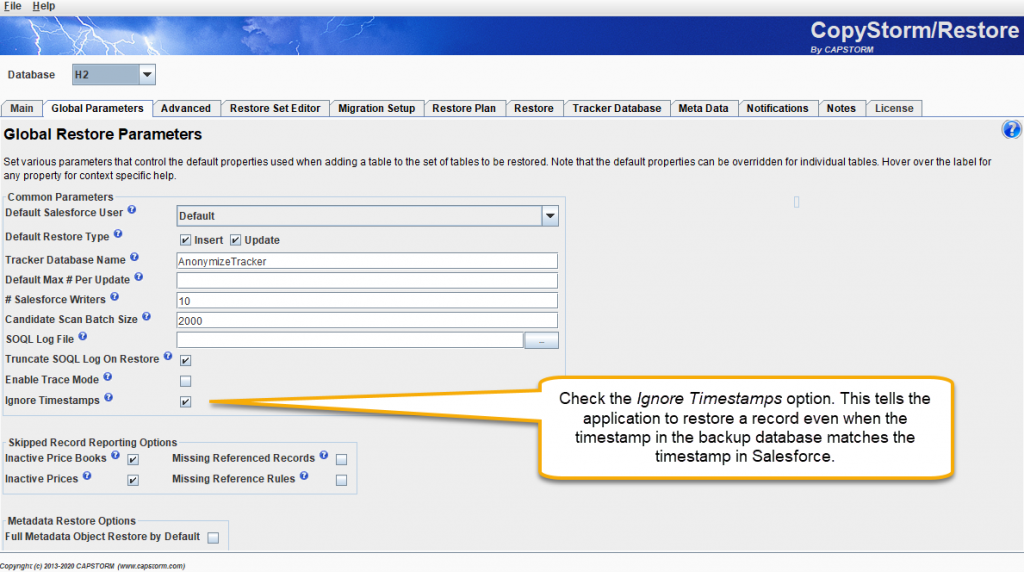The width and height of the screenshot is (1024, 572).
Task: Click help icon next to Inactive Prices
Action: [87, 476]
